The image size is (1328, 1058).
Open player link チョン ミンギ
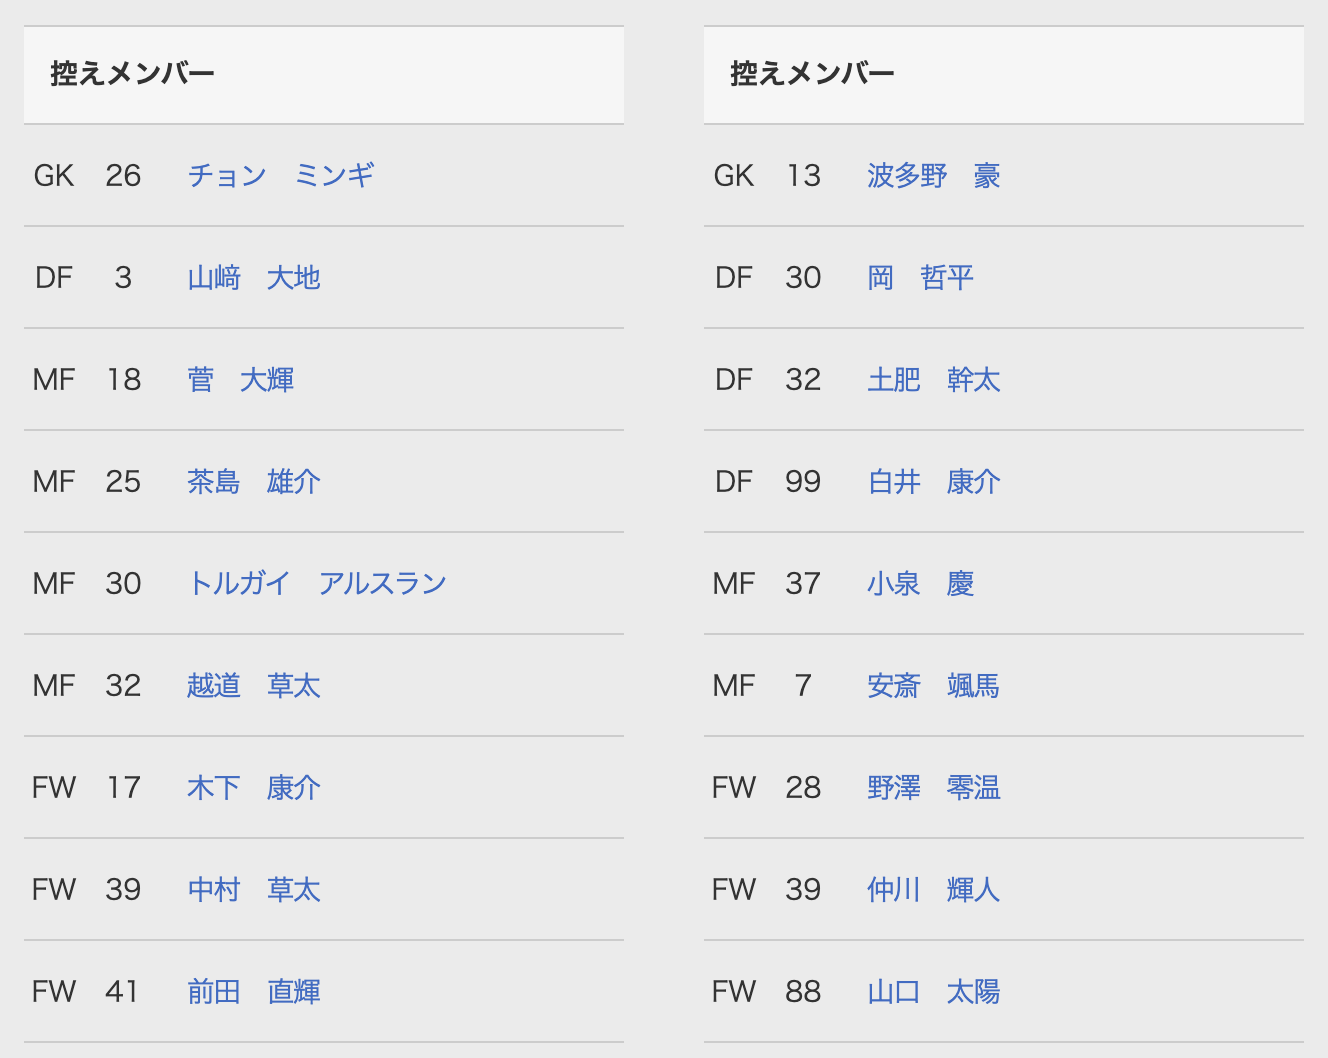[x=281, y=176]
